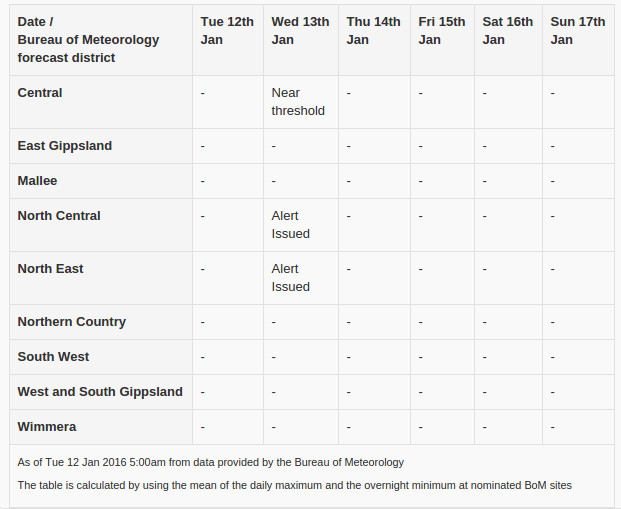Select West and South Gippsland row label

100,392
